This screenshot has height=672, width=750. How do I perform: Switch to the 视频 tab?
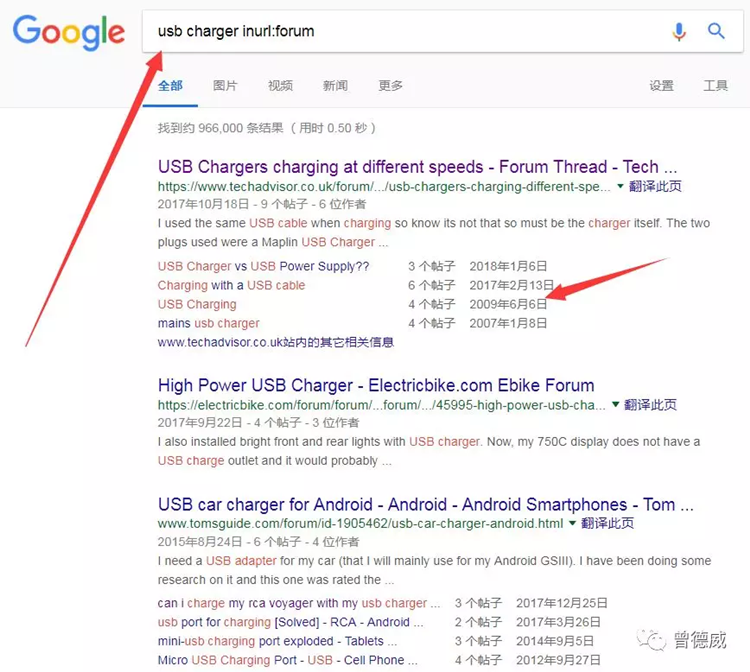[280, 86]
